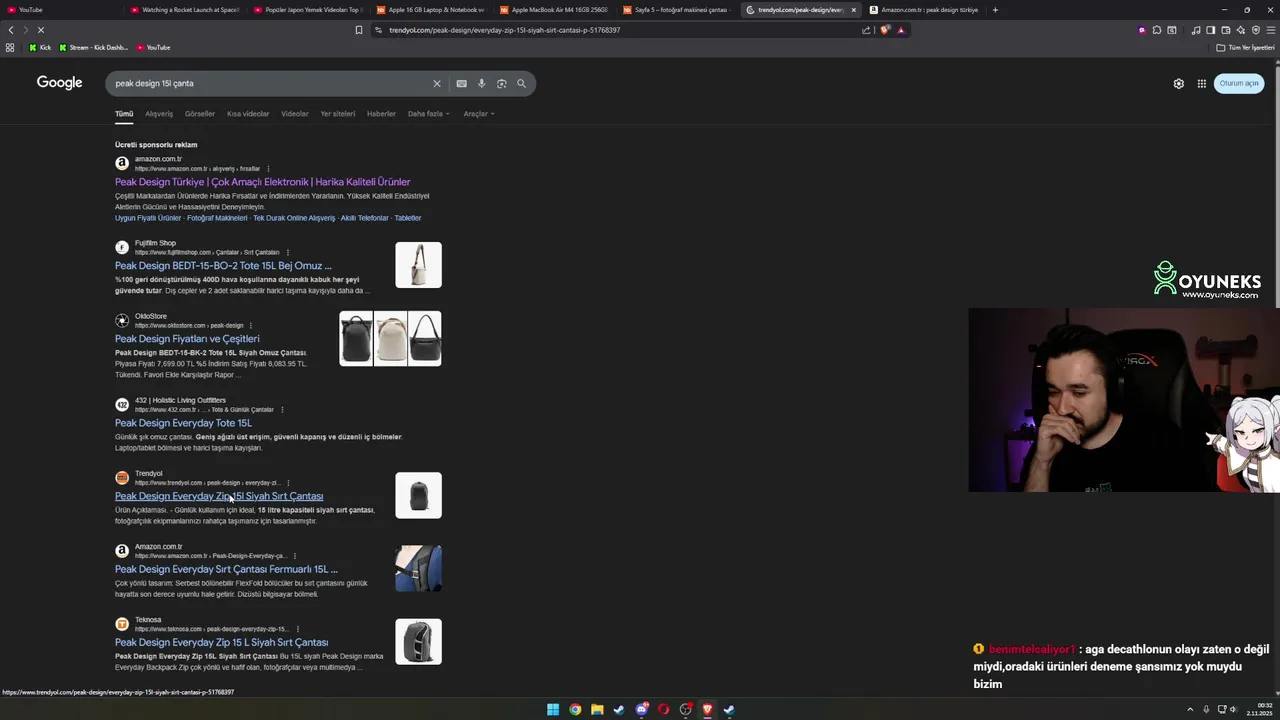
Task: Click the magnifier search submit icon
Action: pos(521,84)
